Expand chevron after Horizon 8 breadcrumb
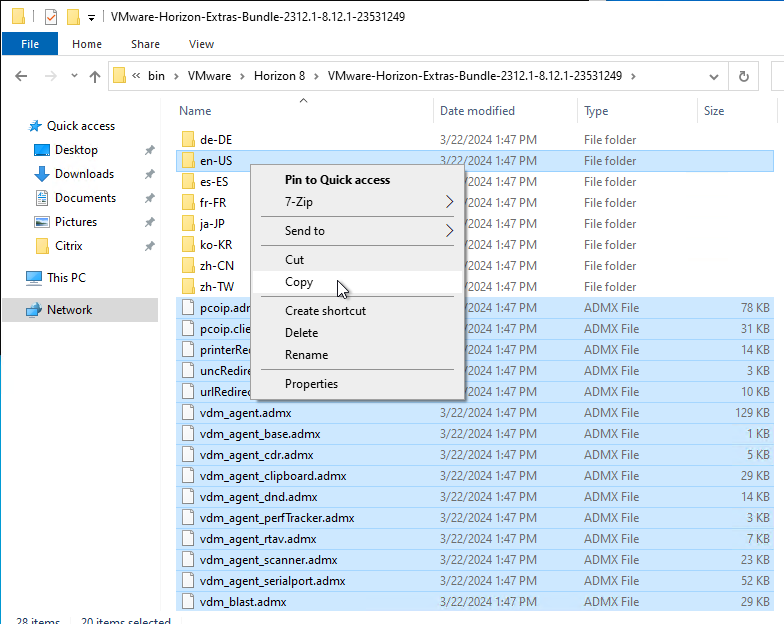This screenshot has height=624, width=784. click(316, 76)
